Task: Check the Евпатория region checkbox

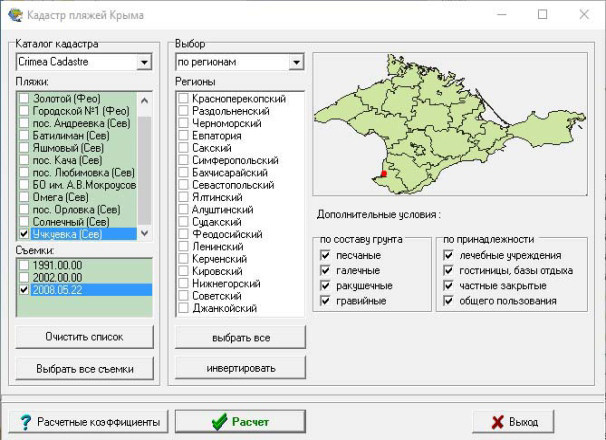Action: [x=183, y=135]
